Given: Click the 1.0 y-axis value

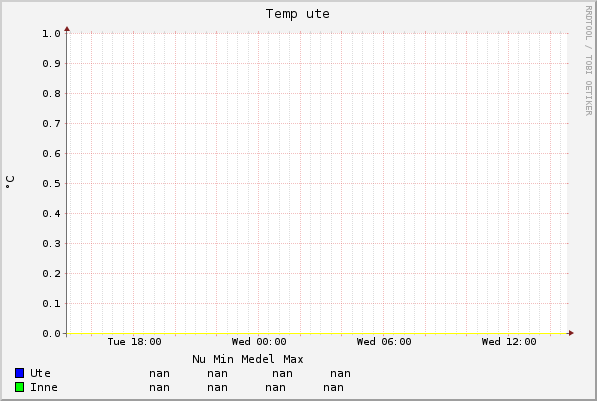Looking at the screenshot, I should point(51,34).
